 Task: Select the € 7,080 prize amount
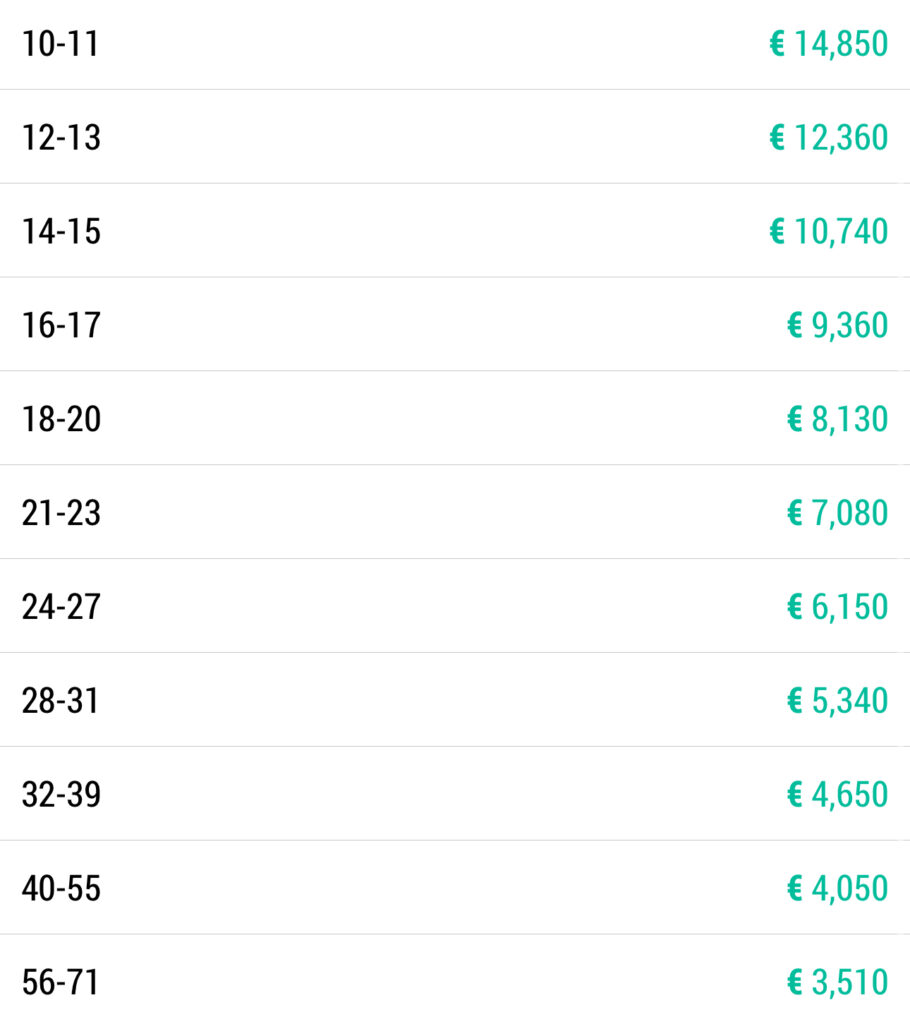click(x=837, y=513)
